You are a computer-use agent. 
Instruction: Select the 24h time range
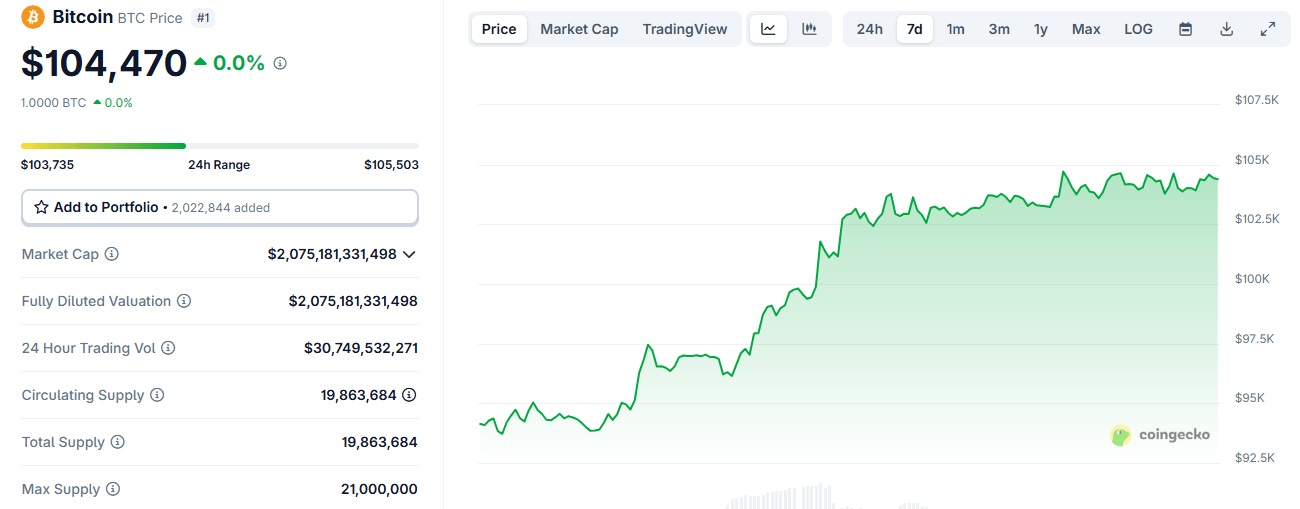(870, 29)
